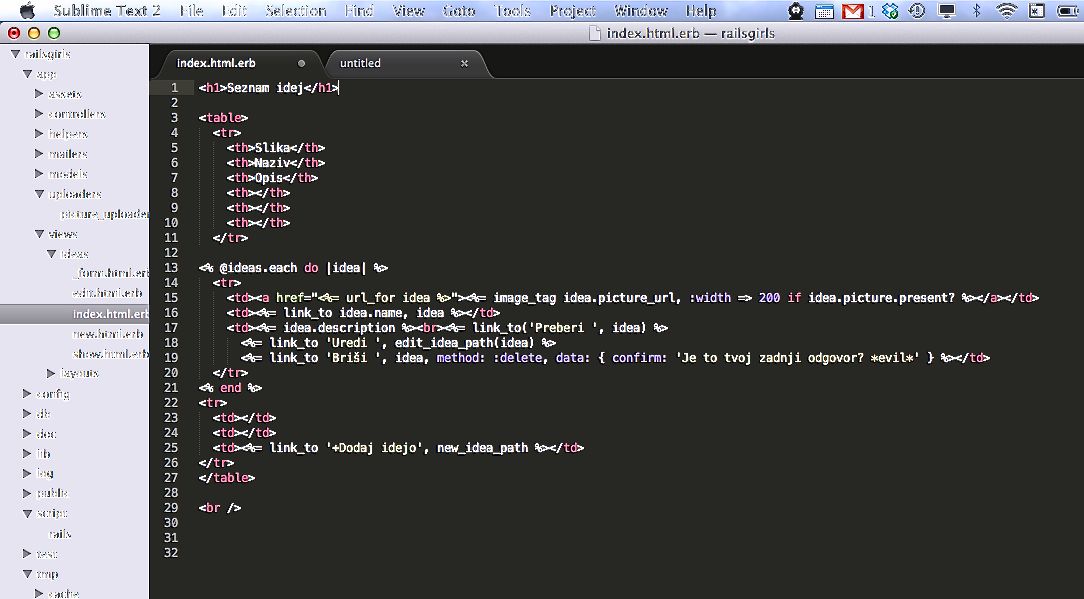Click the calendar icon in the menu bar
The image size is (1084, 599).
point(825,11)
